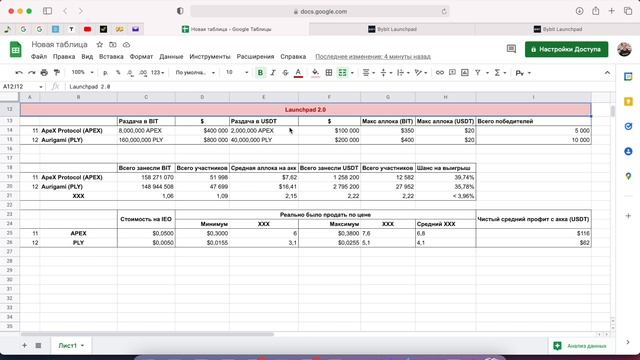Open input tools (Ру) button
Viewport: 640px width, 360px height.
pyautogui.click(x=523, y=73)
